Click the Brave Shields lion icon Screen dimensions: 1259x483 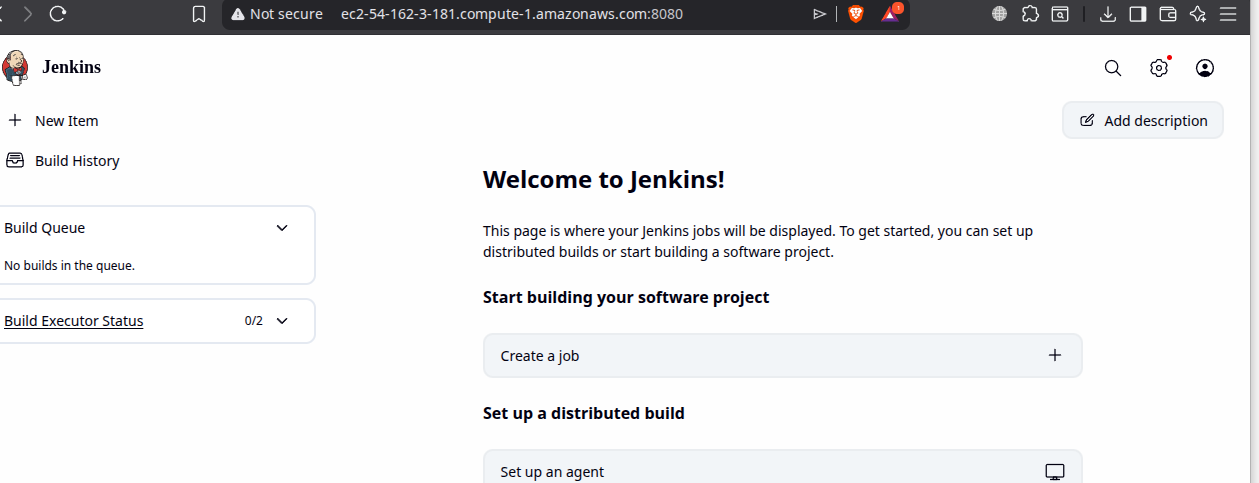click(x=856, y=14)
